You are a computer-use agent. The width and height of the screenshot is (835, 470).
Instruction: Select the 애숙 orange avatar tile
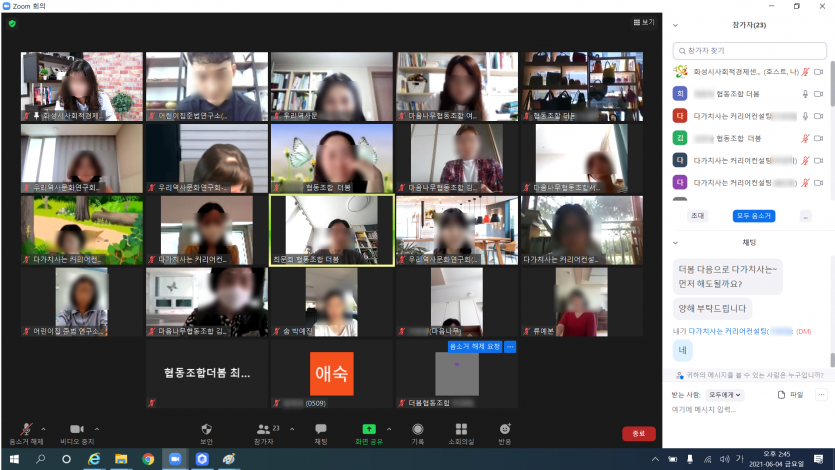coord(332,374)
